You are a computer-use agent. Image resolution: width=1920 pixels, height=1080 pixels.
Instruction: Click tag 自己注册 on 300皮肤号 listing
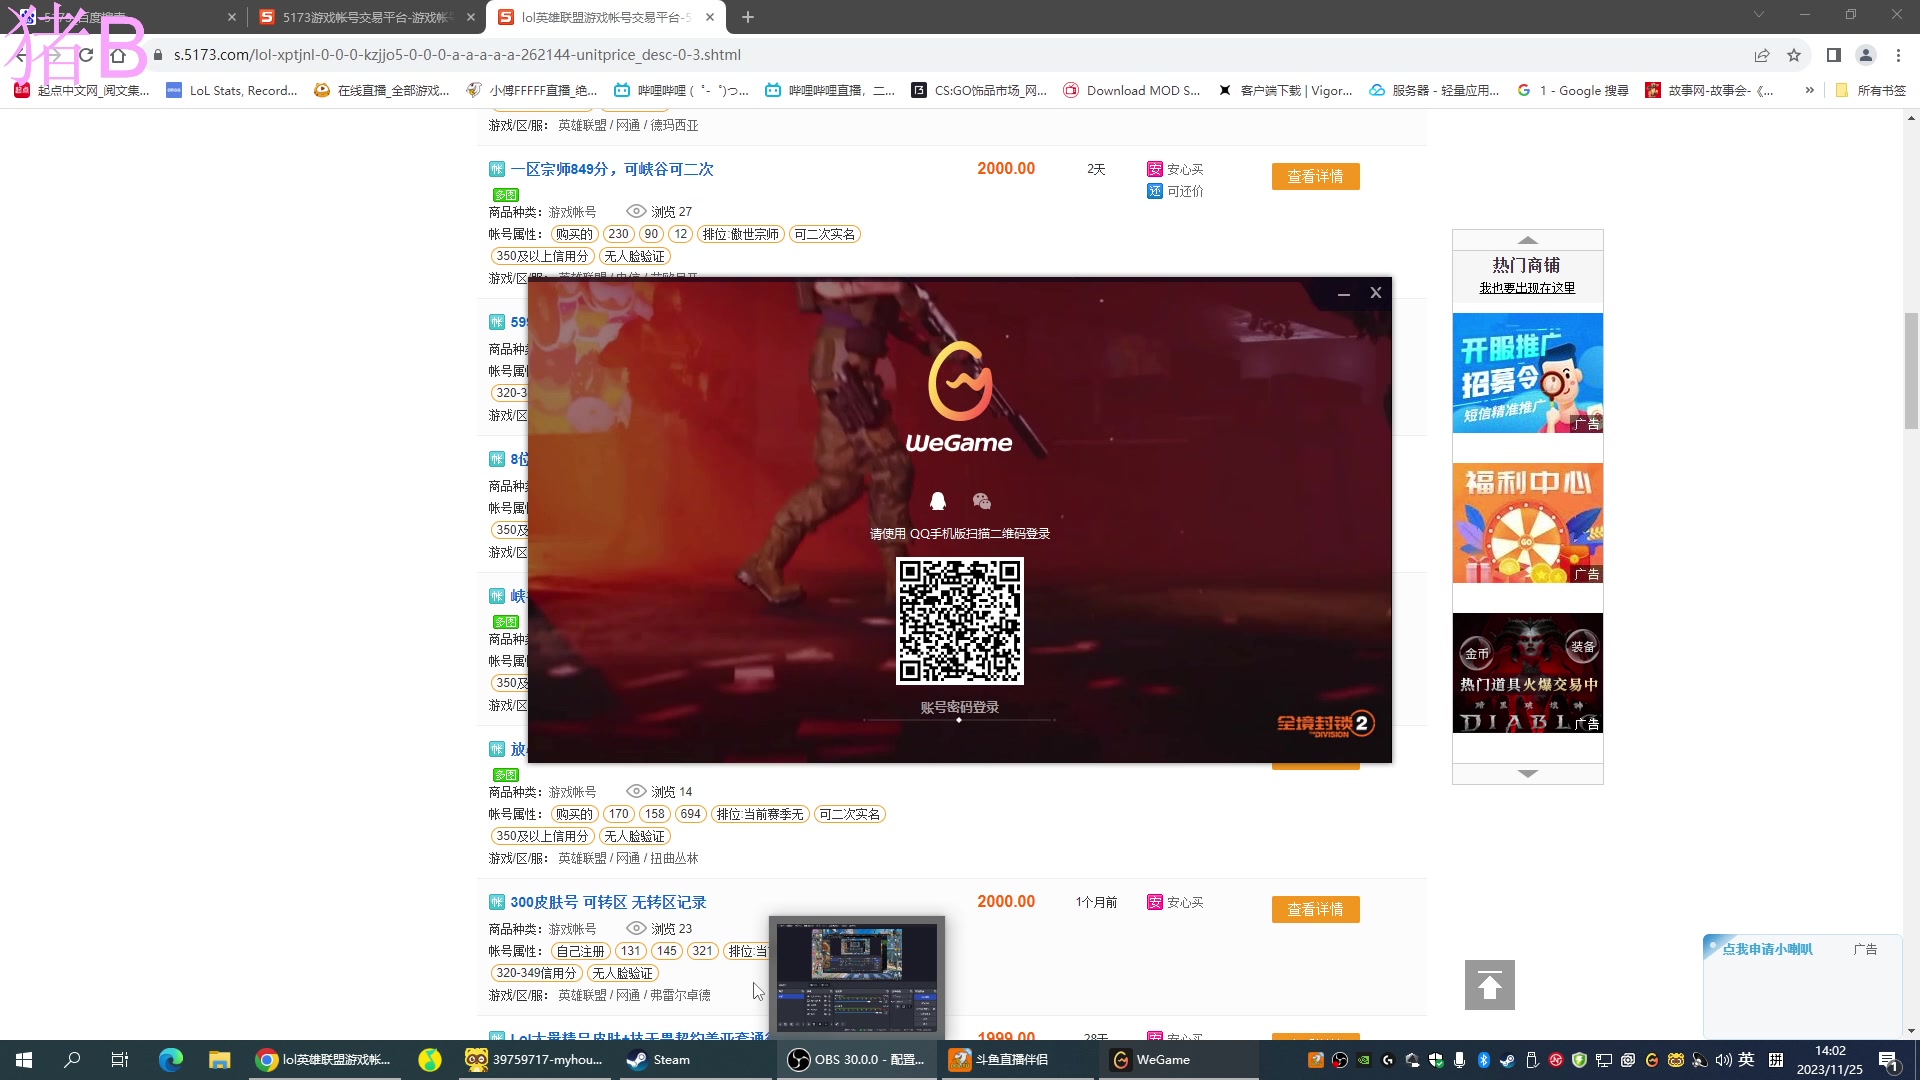pos(580,951)
